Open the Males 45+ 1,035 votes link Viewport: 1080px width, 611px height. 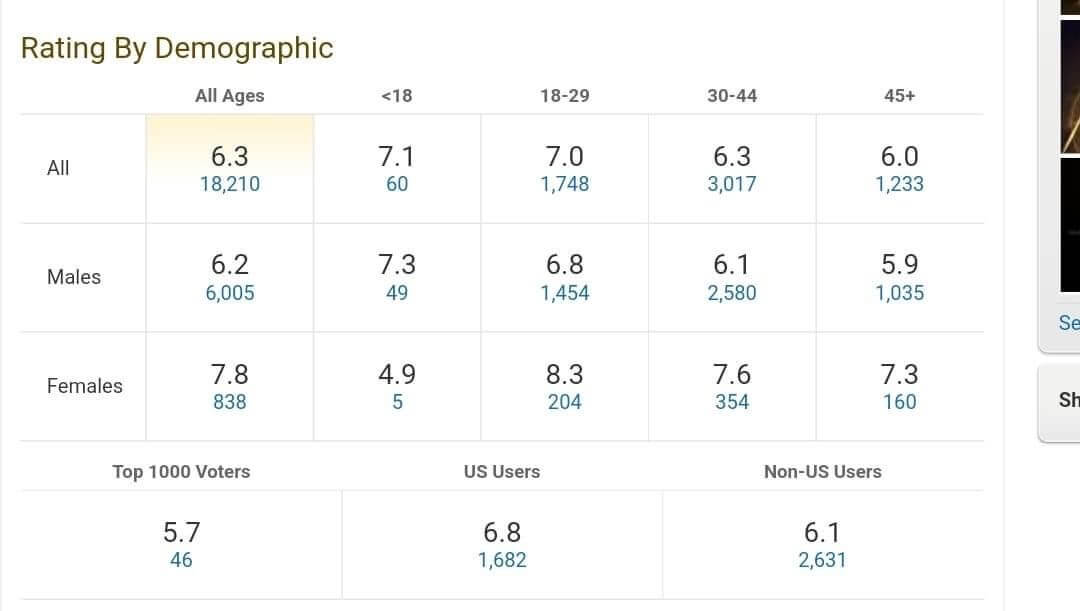point(900,293)
